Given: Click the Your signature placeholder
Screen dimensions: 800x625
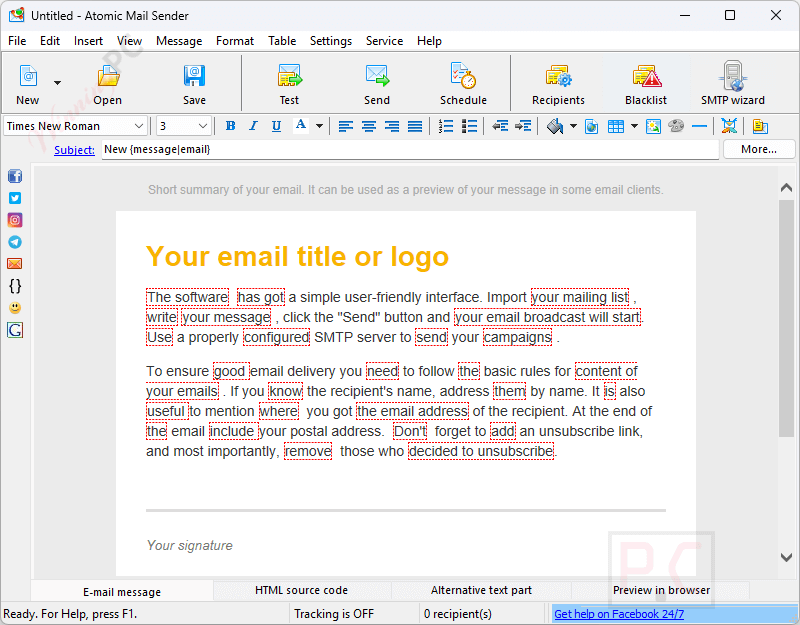Looking at the screenshot, I should click(x=189, y=545).
